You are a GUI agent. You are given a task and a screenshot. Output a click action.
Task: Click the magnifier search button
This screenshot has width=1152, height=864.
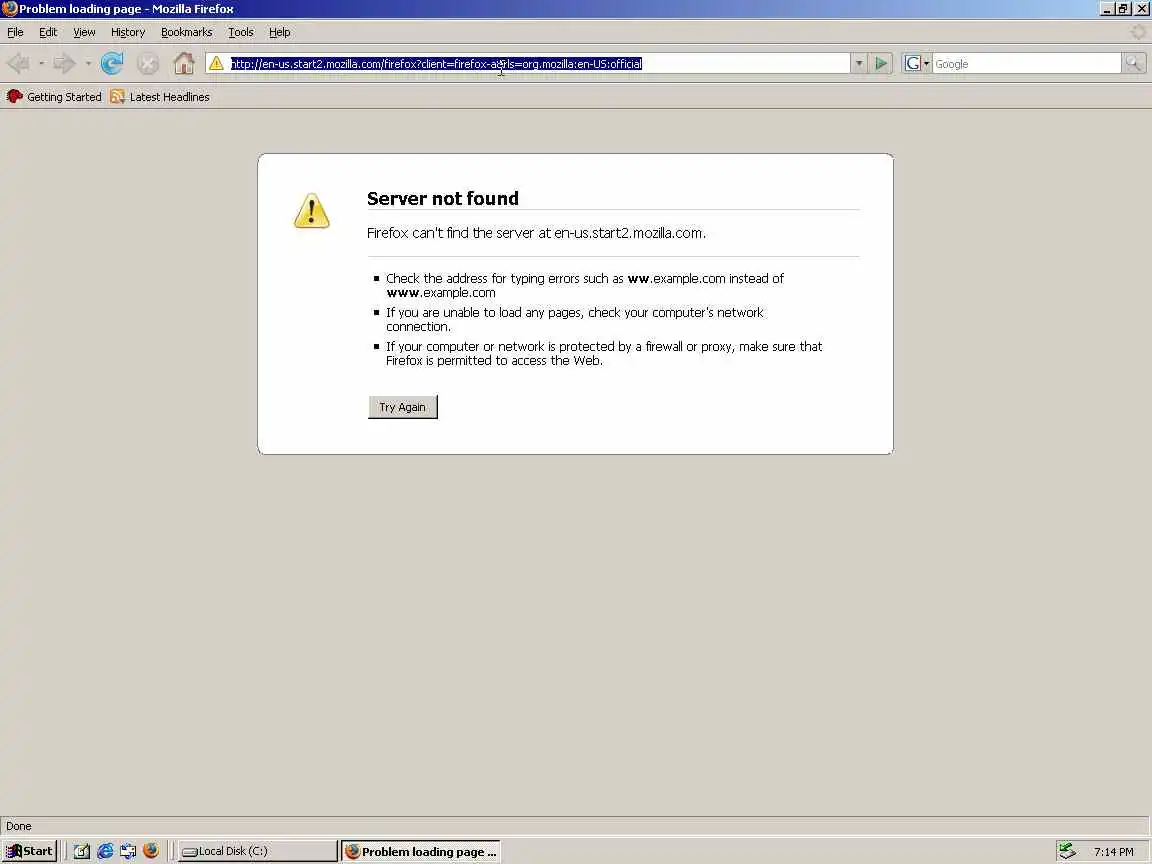point(1134,64)
